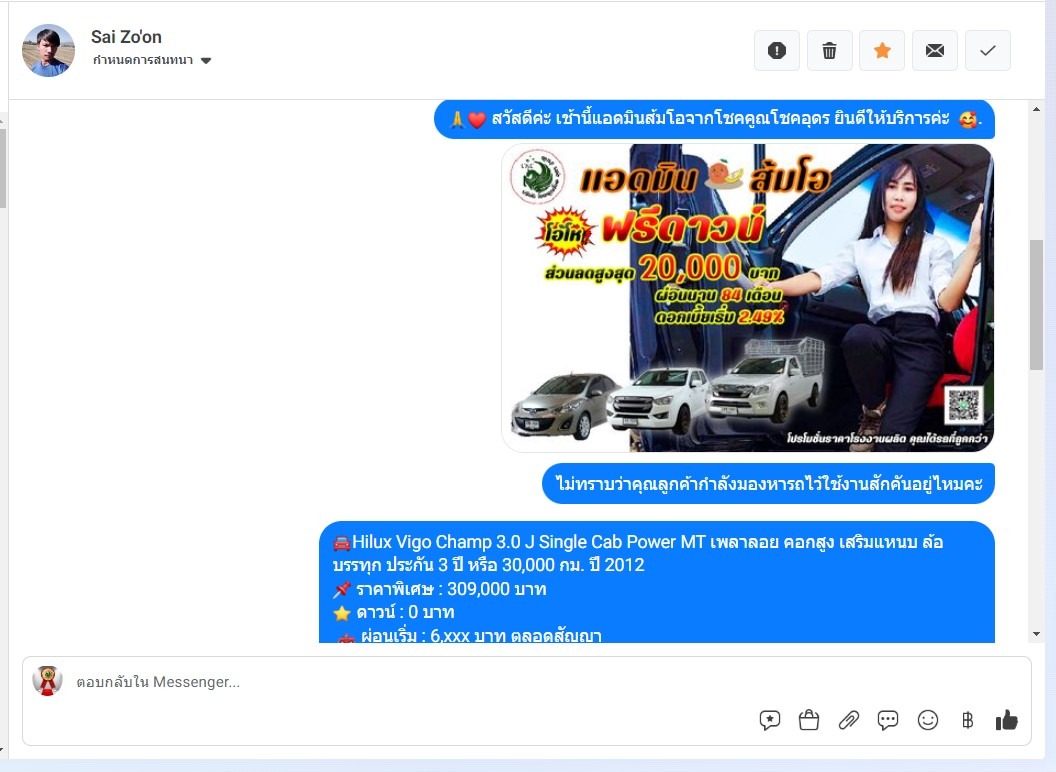Delete conversation using trash icon
1056x772 pixels.
click(830, 51)
